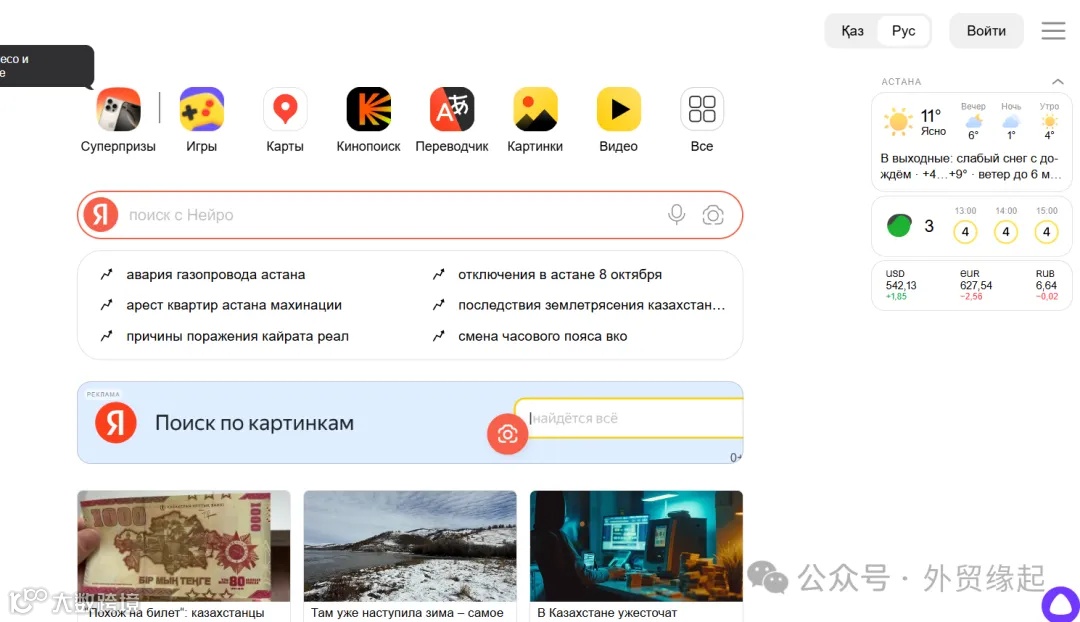Open the Суперпризы service icon

point(118,109)
